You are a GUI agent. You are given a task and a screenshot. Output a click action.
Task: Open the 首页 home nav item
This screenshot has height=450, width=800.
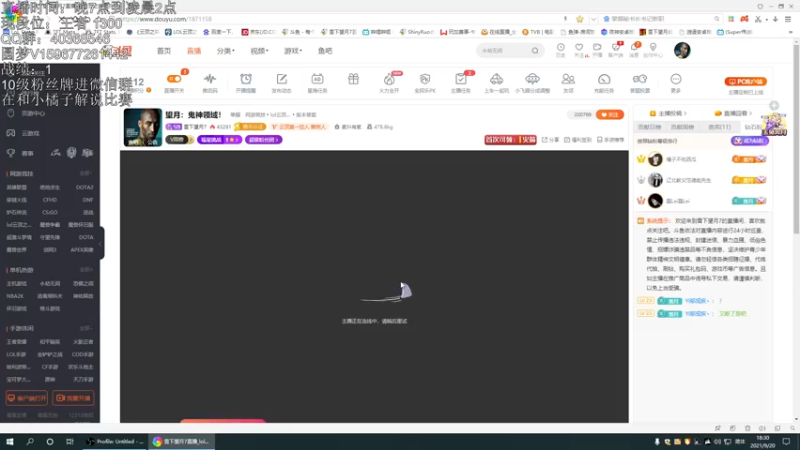[164, 51]
